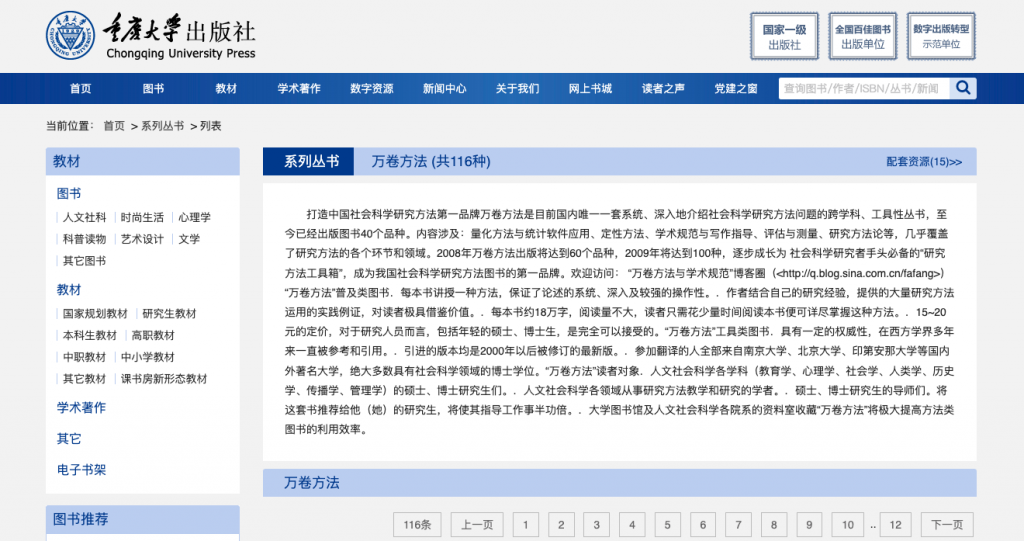Click sidebar heading 学术著作
1024x541 pixels.
[81, 407]
